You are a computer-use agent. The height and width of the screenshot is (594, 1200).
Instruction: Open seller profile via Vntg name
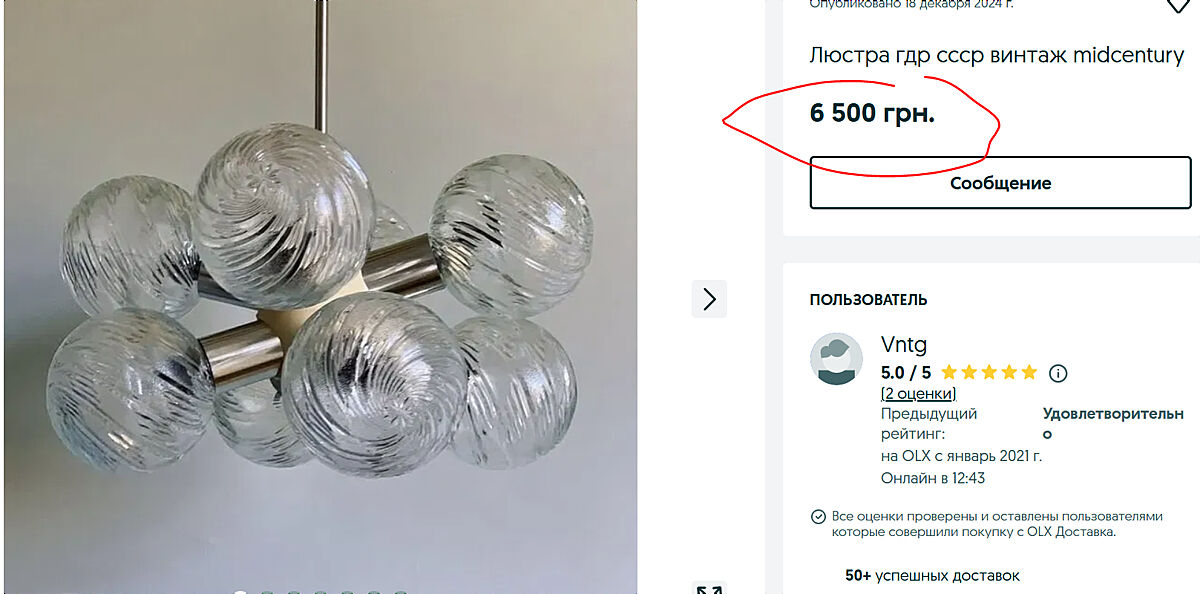tap(903, 345)
